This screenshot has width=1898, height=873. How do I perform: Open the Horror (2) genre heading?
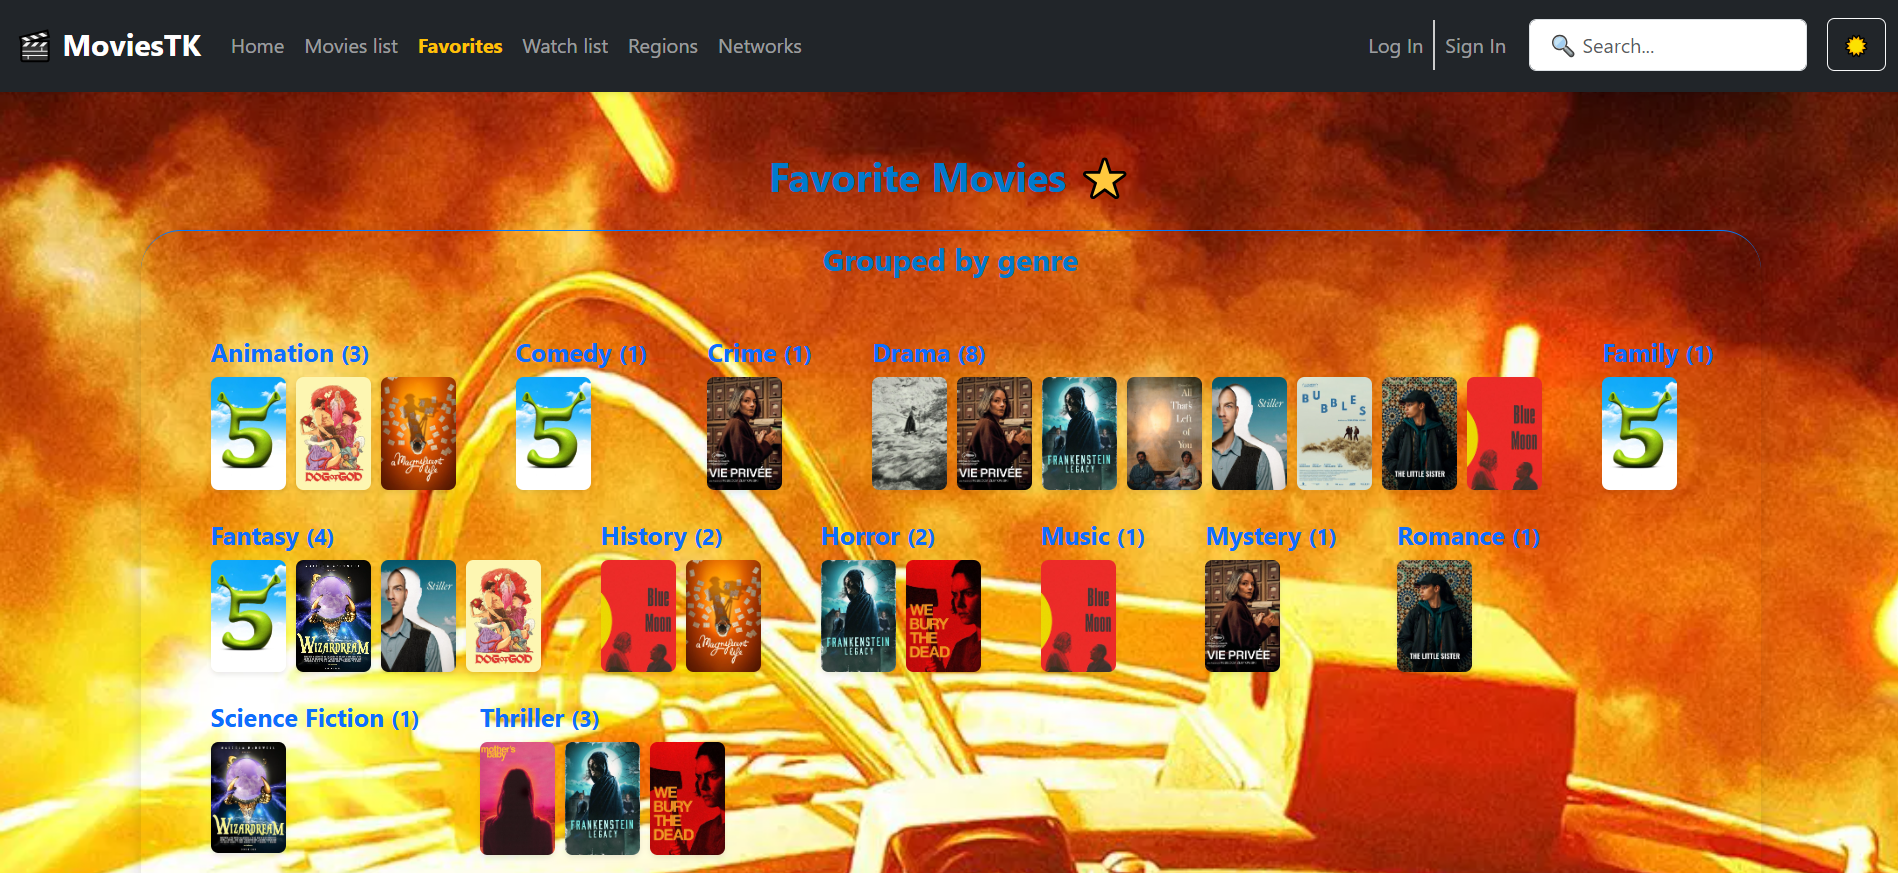(x=878, y=537)
